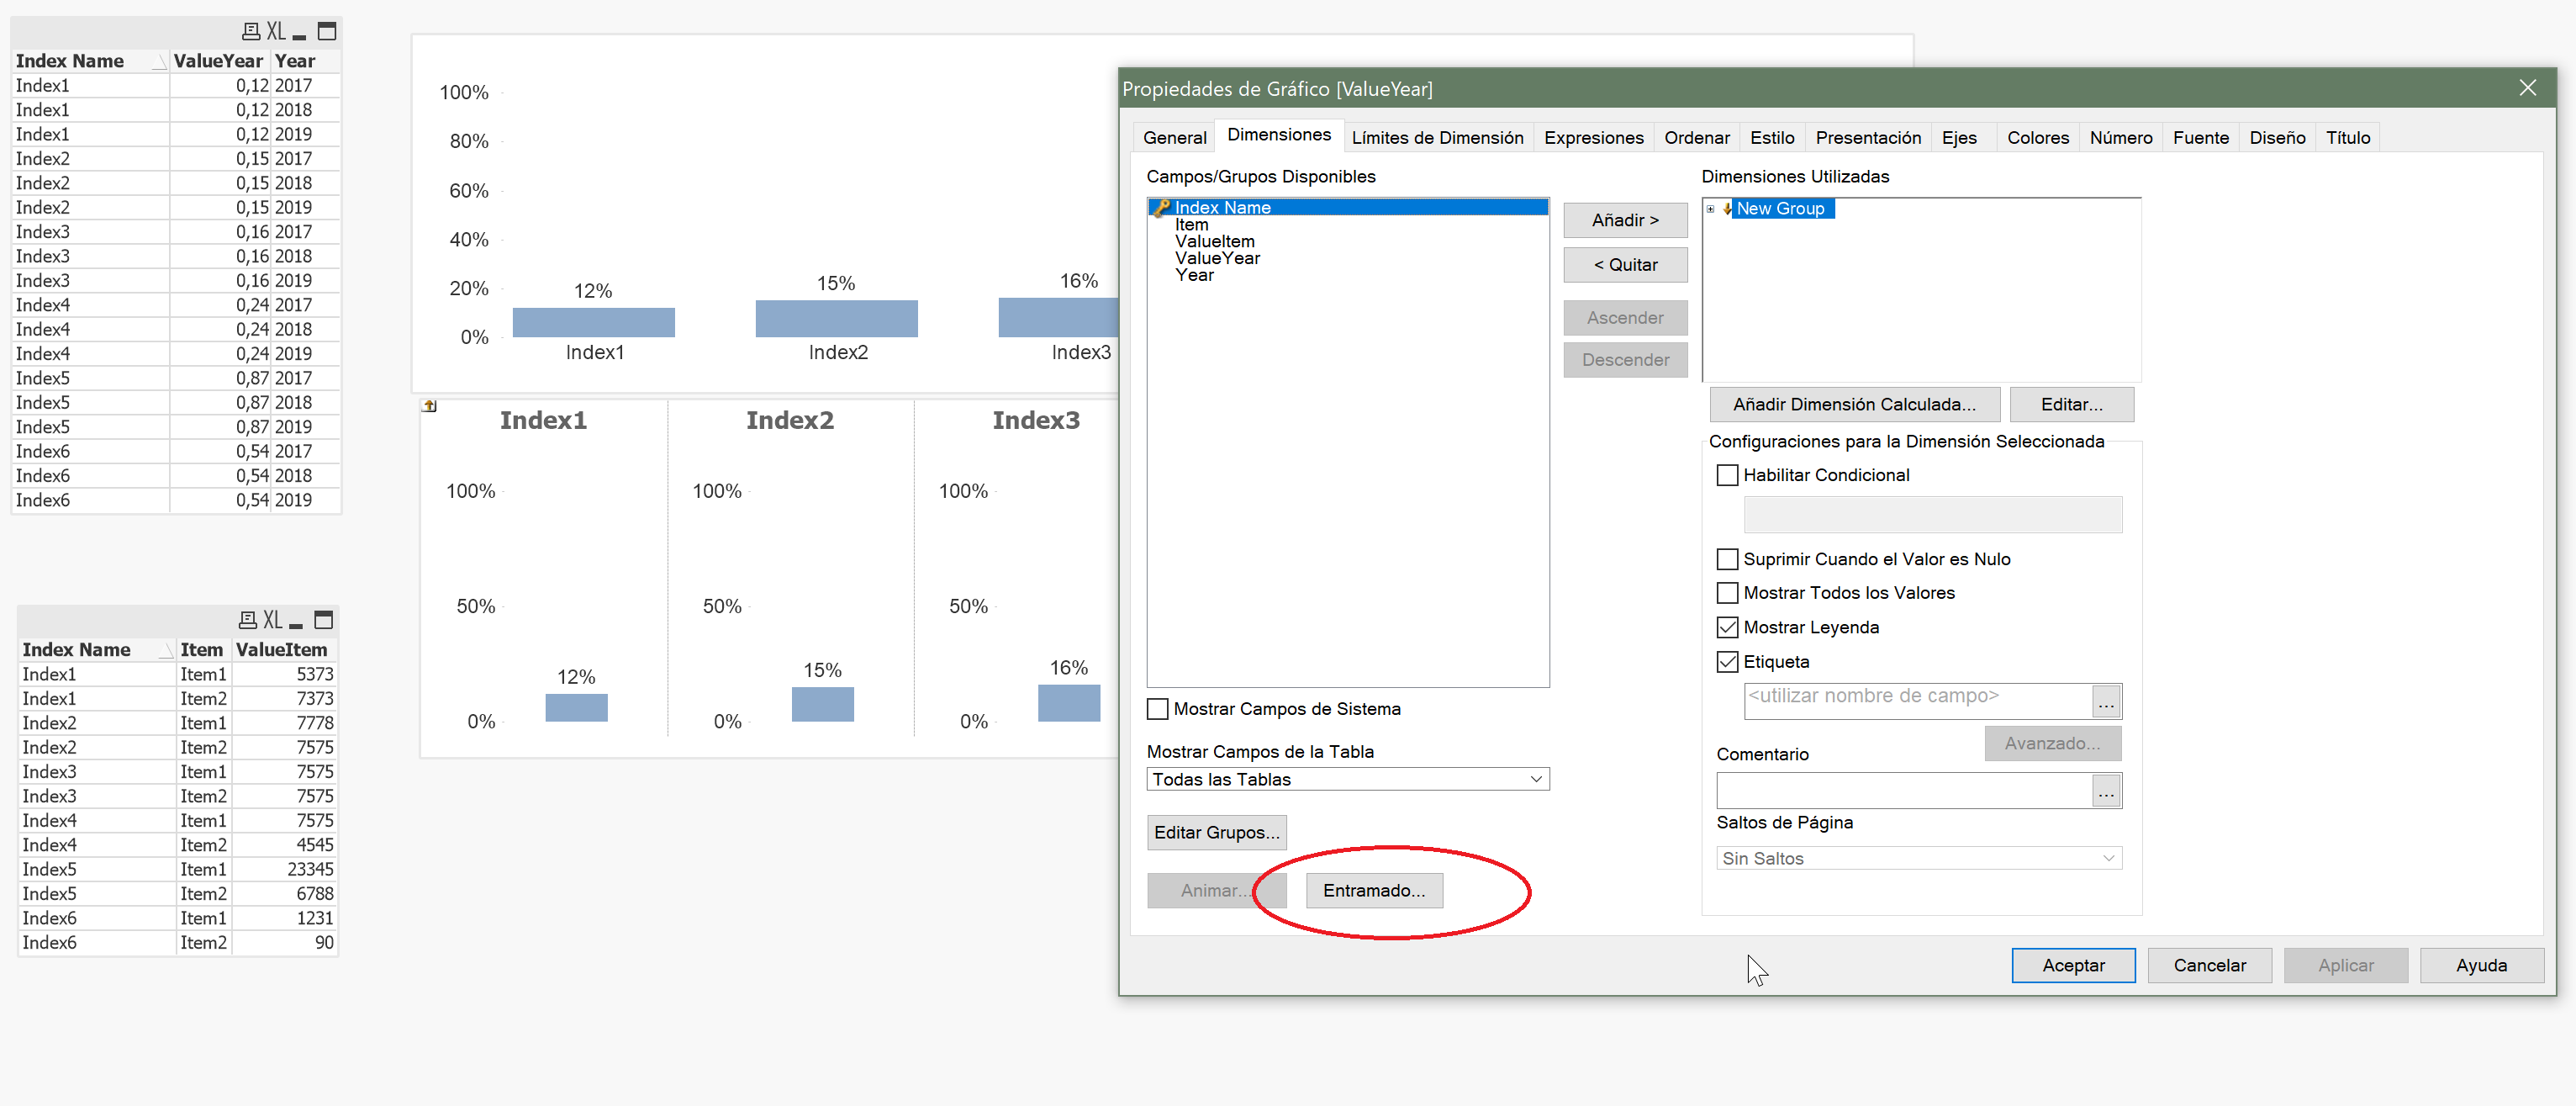Screen dimensions: 2576x1106
Task: Uncheck Mostrar Leyenda option
Action: 1727,627
